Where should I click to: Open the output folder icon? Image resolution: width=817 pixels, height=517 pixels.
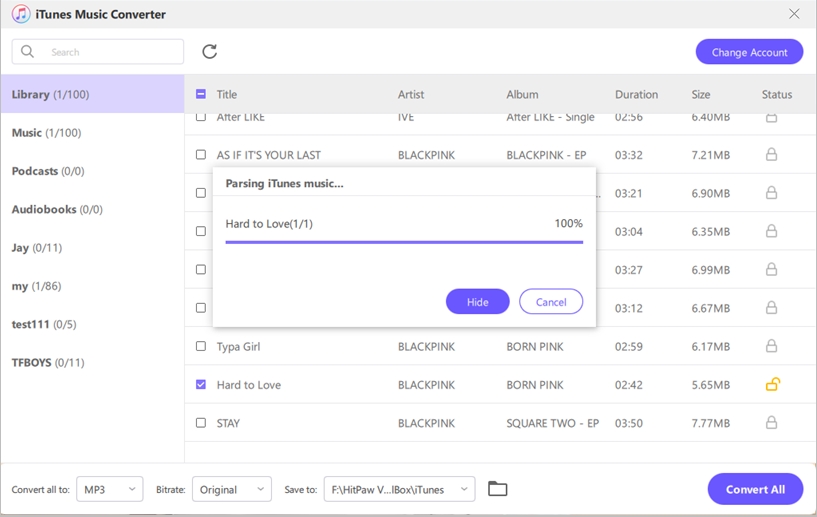[x=498, y=489]
